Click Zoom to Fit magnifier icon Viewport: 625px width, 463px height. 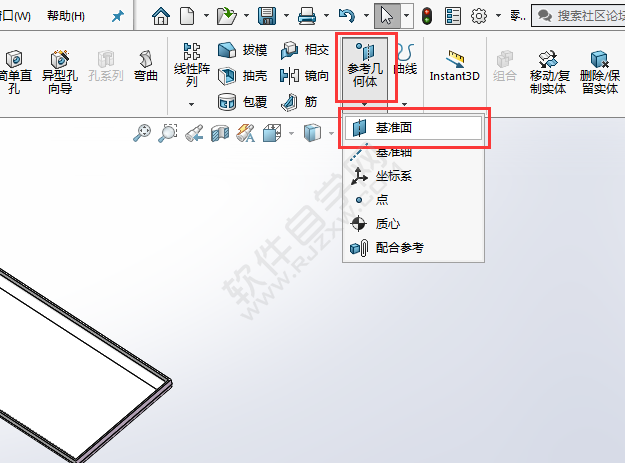click(142, 133)
